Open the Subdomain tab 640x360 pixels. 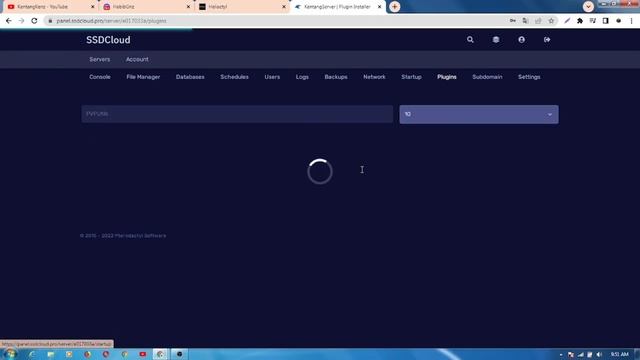(487, 77)
